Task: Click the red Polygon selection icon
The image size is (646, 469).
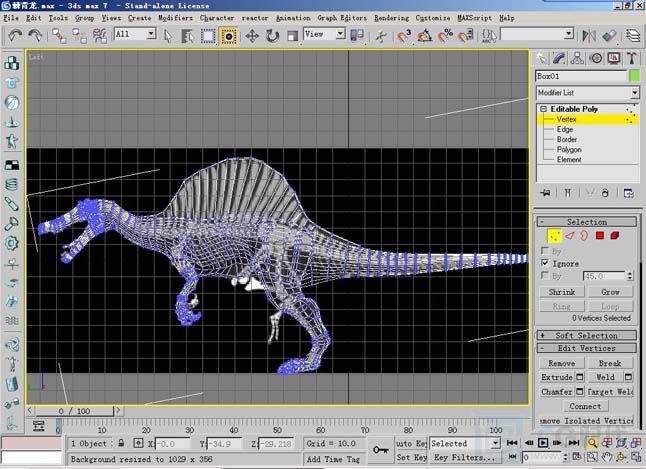Action: [600, 236]
